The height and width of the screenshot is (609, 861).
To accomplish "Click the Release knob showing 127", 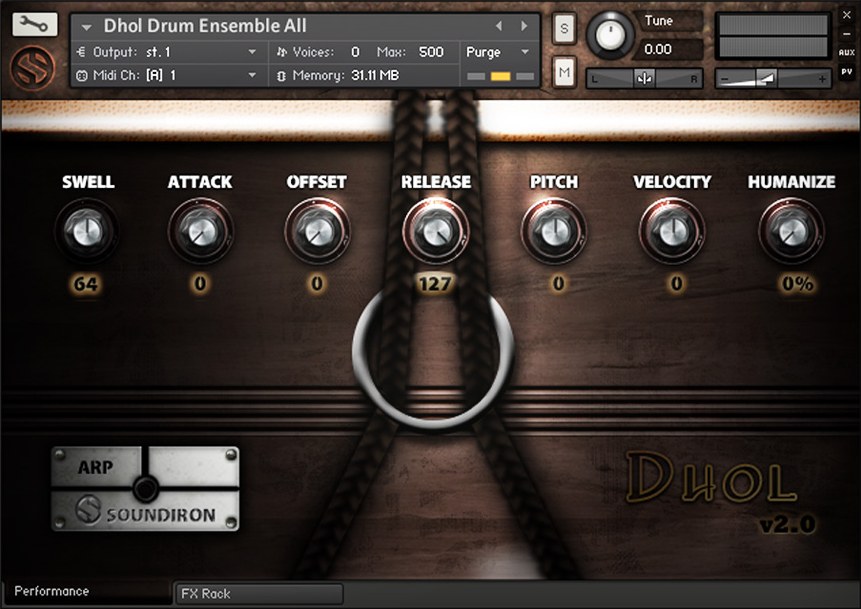I will click(435, 232).
